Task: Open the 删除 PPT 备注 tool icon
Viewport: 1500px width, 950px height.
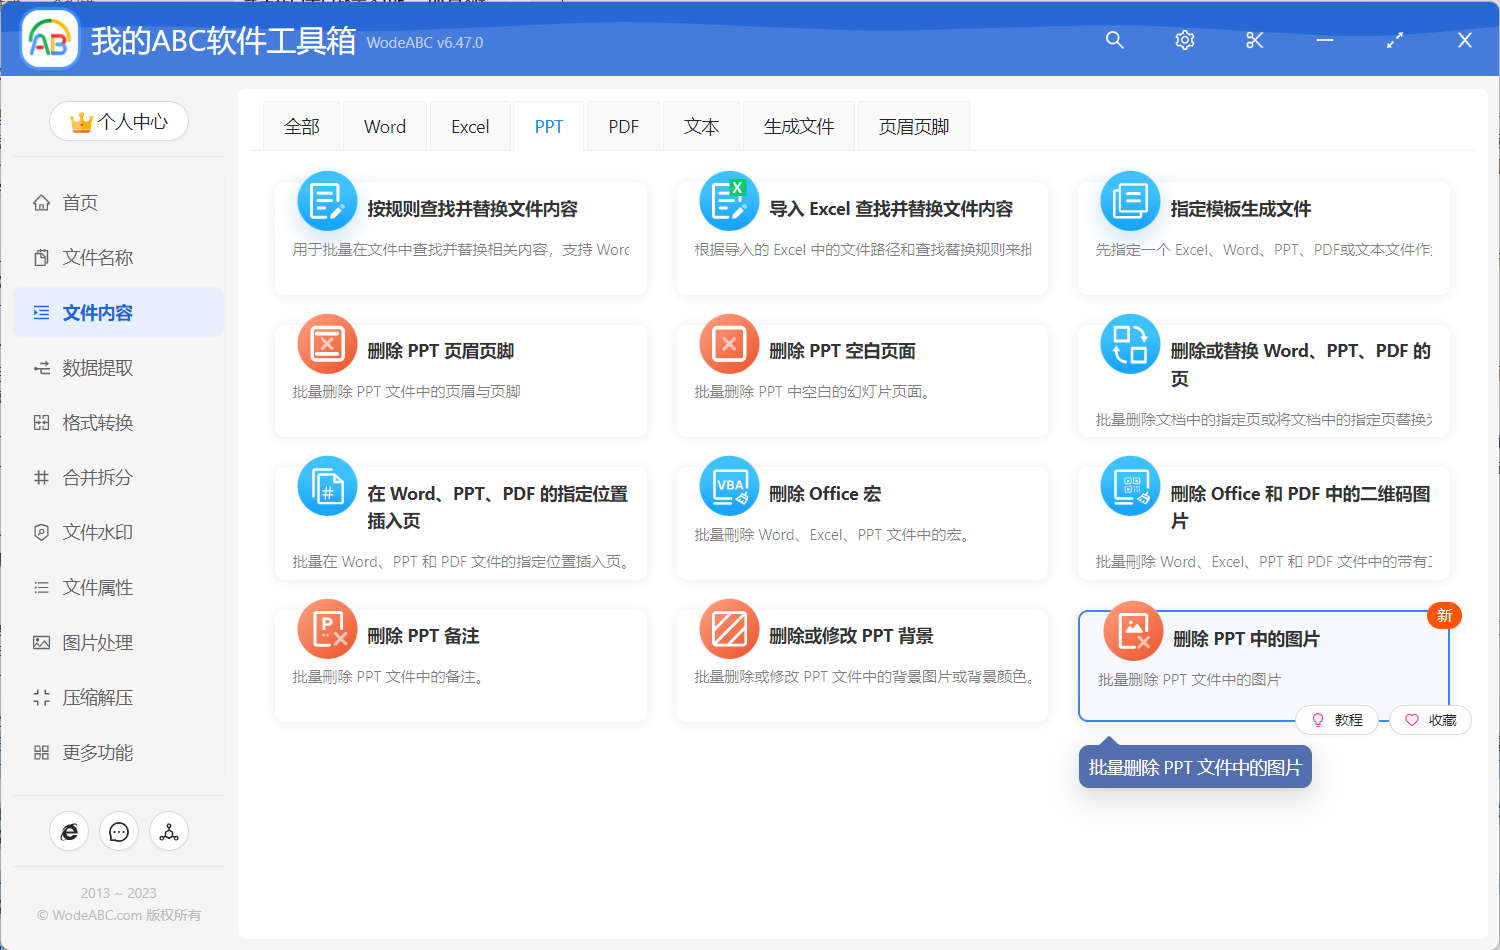Action: click(x=327, y=629)
